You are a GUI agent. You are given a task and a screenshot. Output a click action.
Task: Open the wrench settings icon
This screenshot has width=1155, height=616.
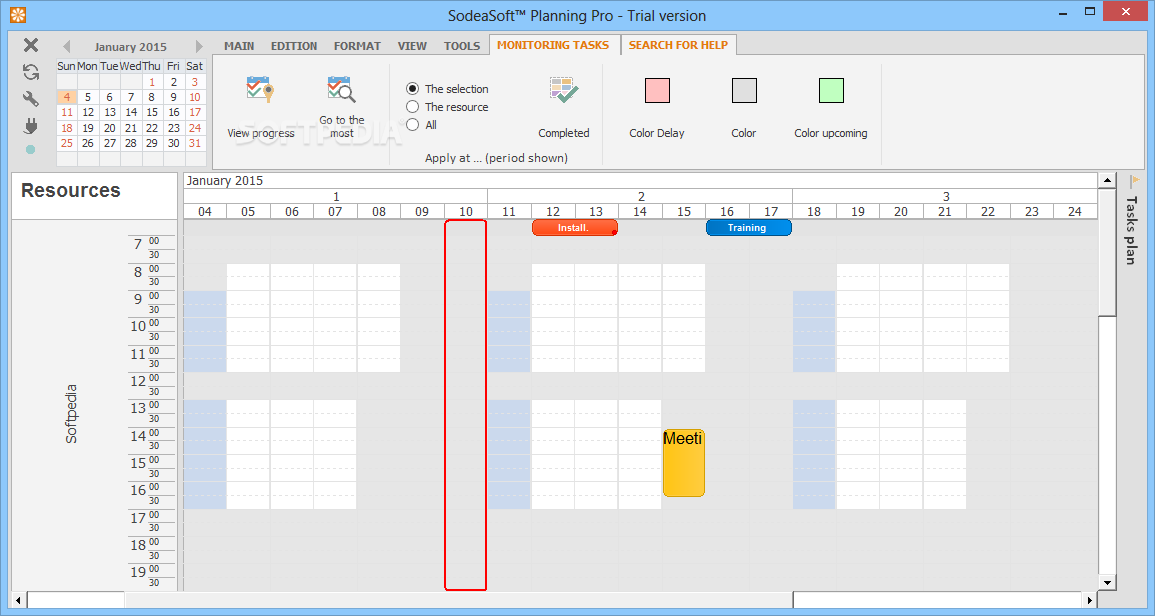click(x=30, y=99)
